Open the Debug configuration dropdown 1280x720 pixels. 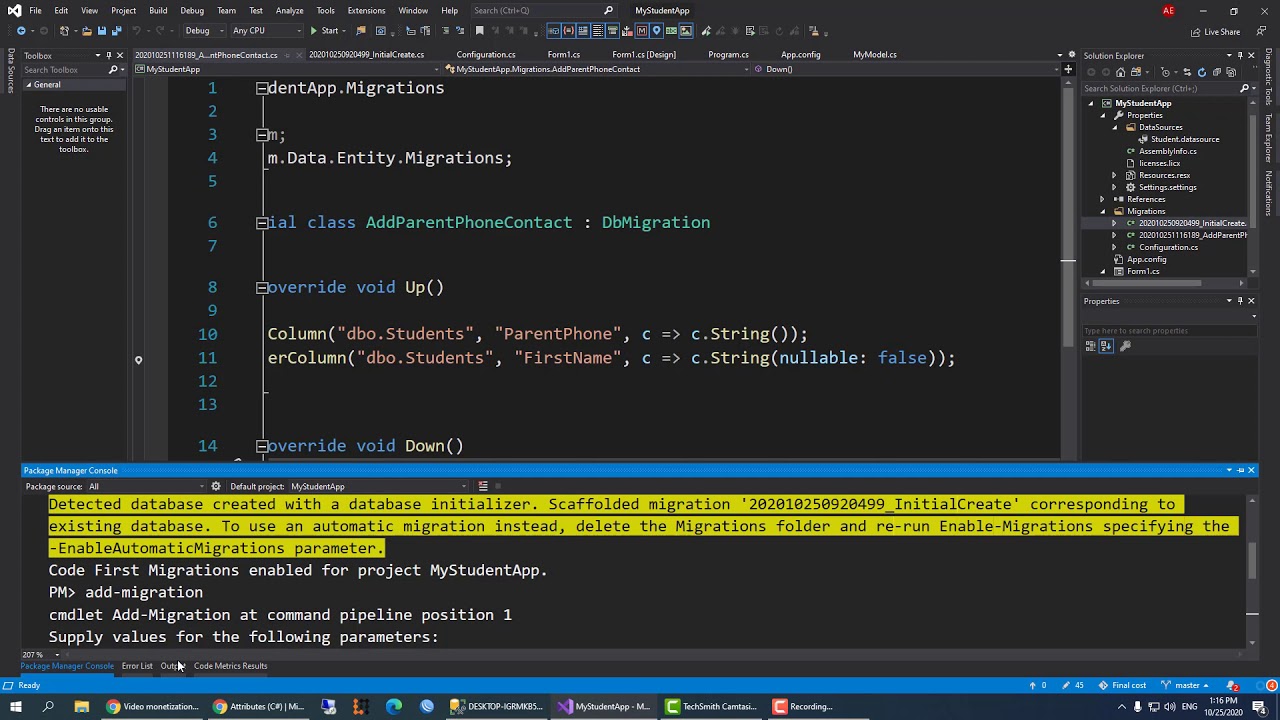click(203, 30)
